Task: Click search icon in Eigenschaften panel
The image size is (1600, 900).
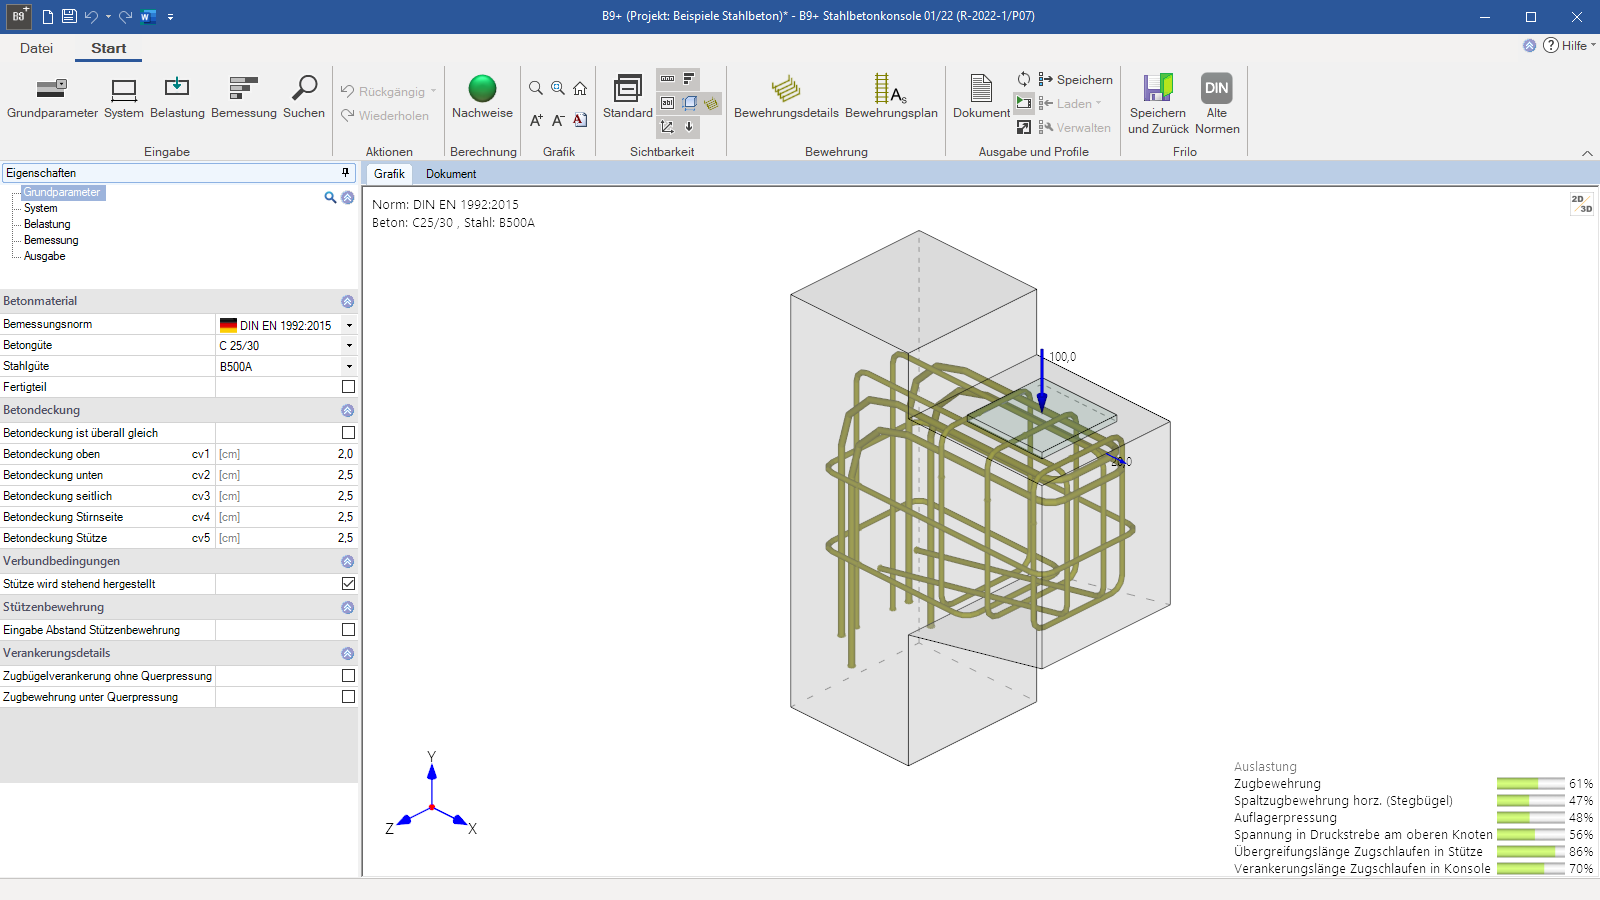Action: pyautogui.click(x=330, y=198)
